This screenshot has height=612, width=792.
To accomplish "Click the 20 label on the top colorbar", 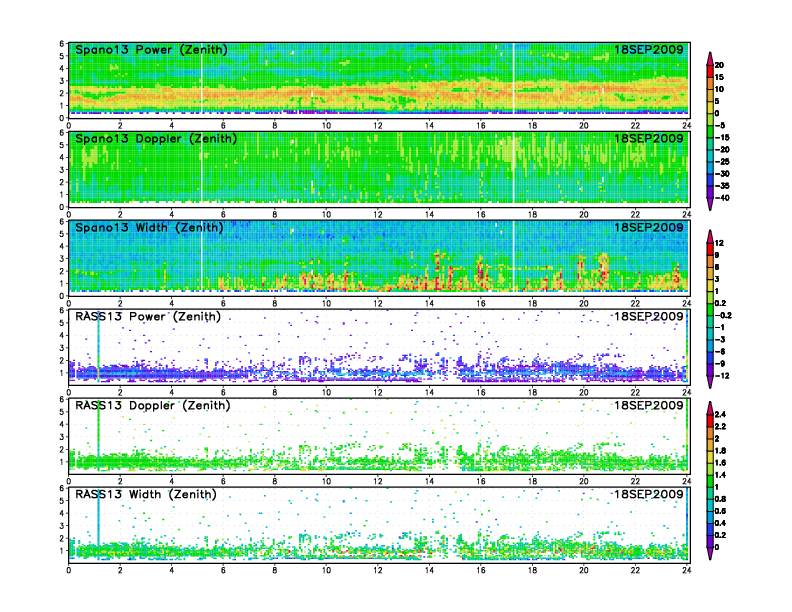I will pos(719,65).
